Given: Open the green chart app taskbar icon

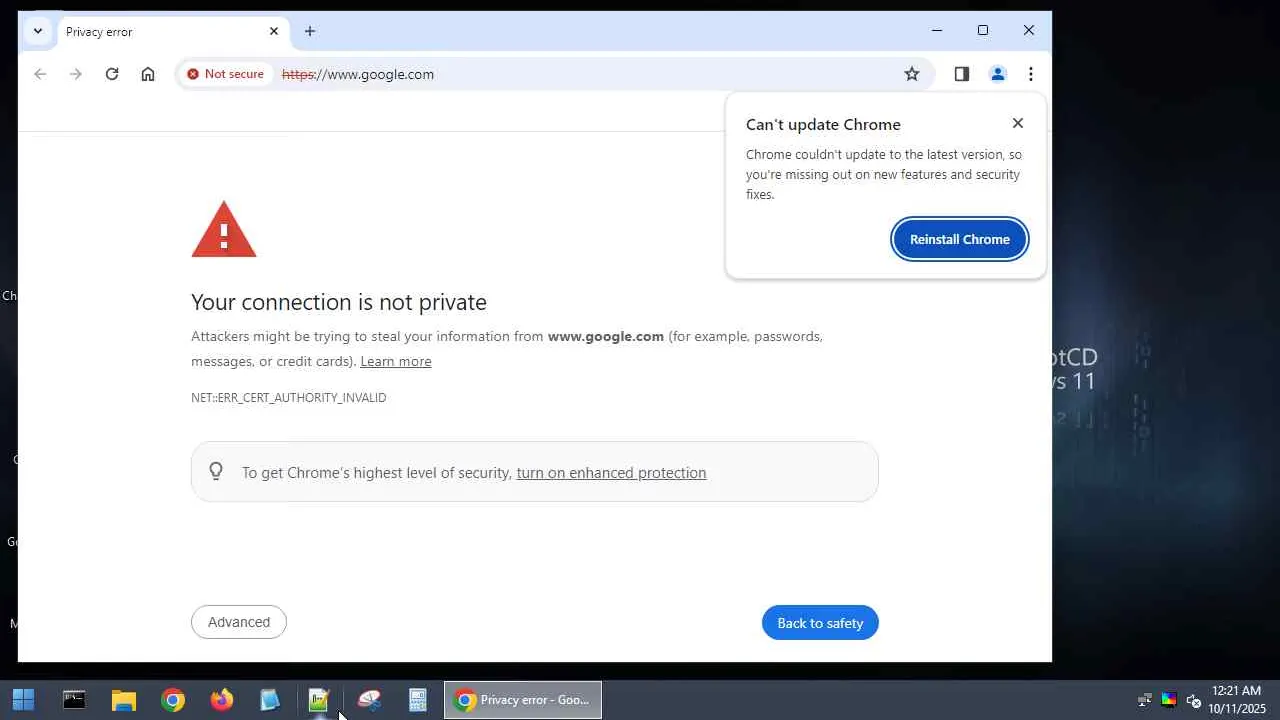Looking at the screenshot, I should point(319,700).
